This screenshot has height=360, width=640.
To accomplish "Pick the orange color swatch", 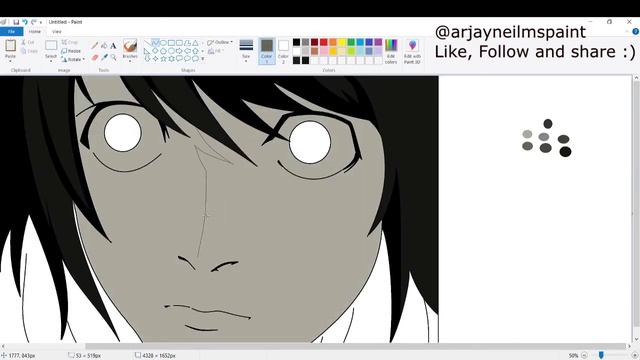I will coord(333,42).
